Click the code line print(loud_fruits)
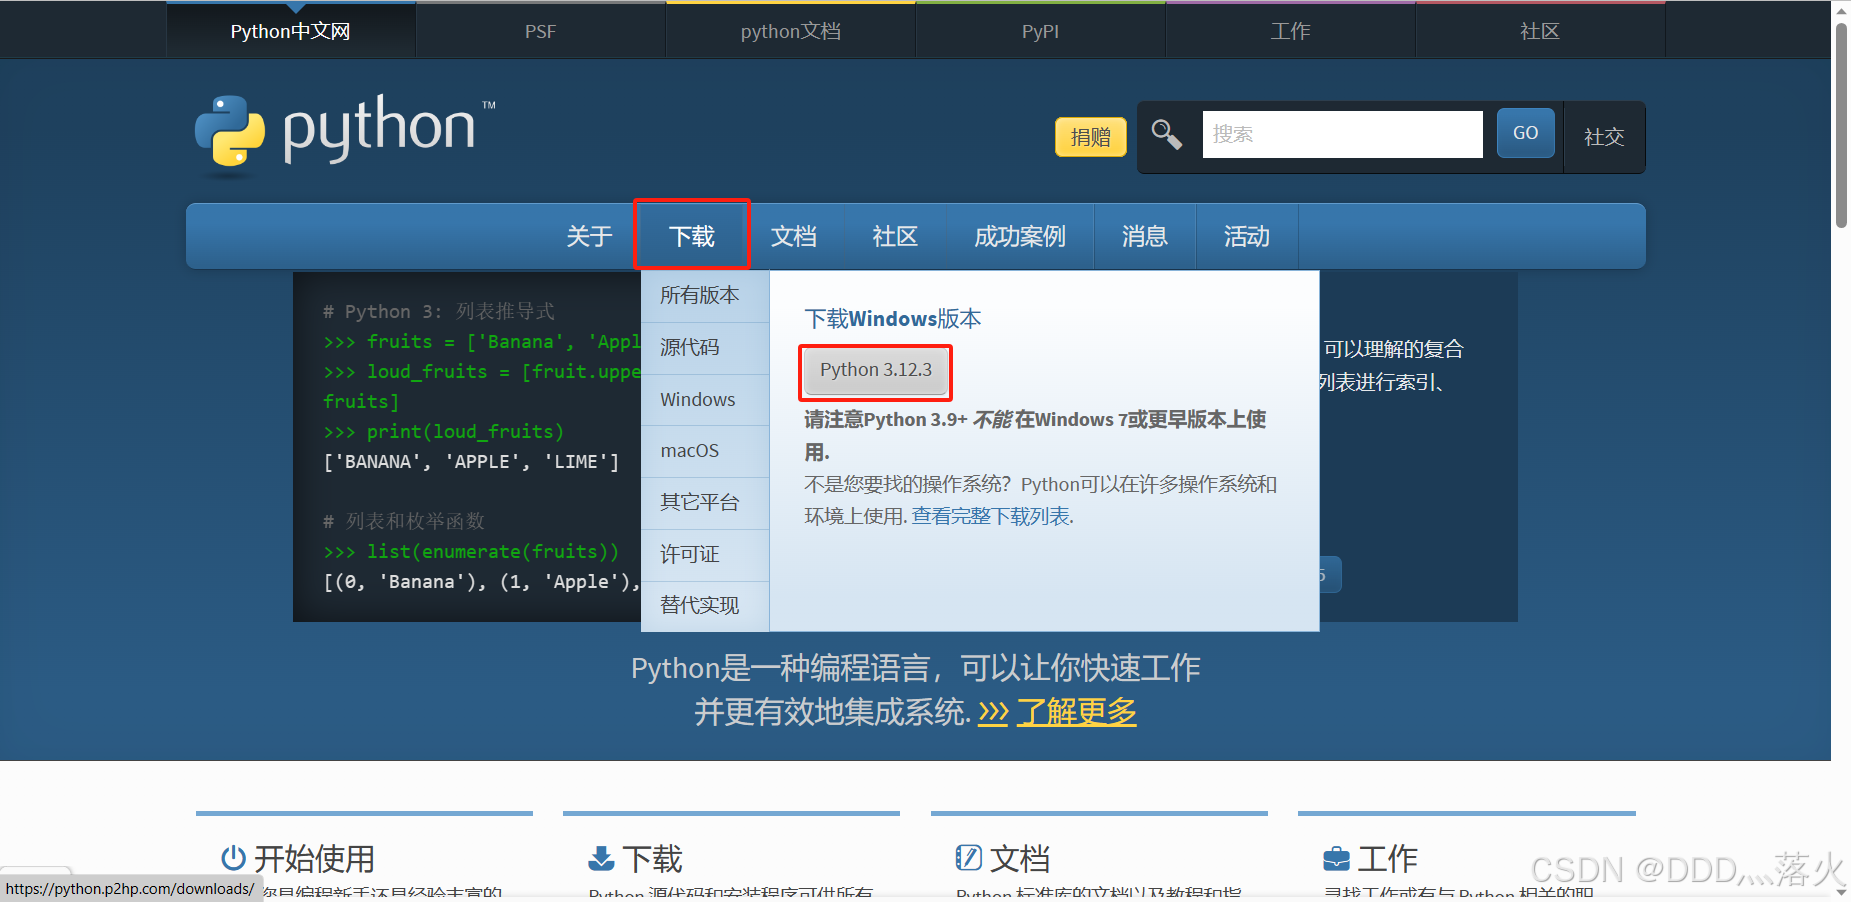Image resolution: width=1851 pixels, height=902 pixels. click(444, 431)
